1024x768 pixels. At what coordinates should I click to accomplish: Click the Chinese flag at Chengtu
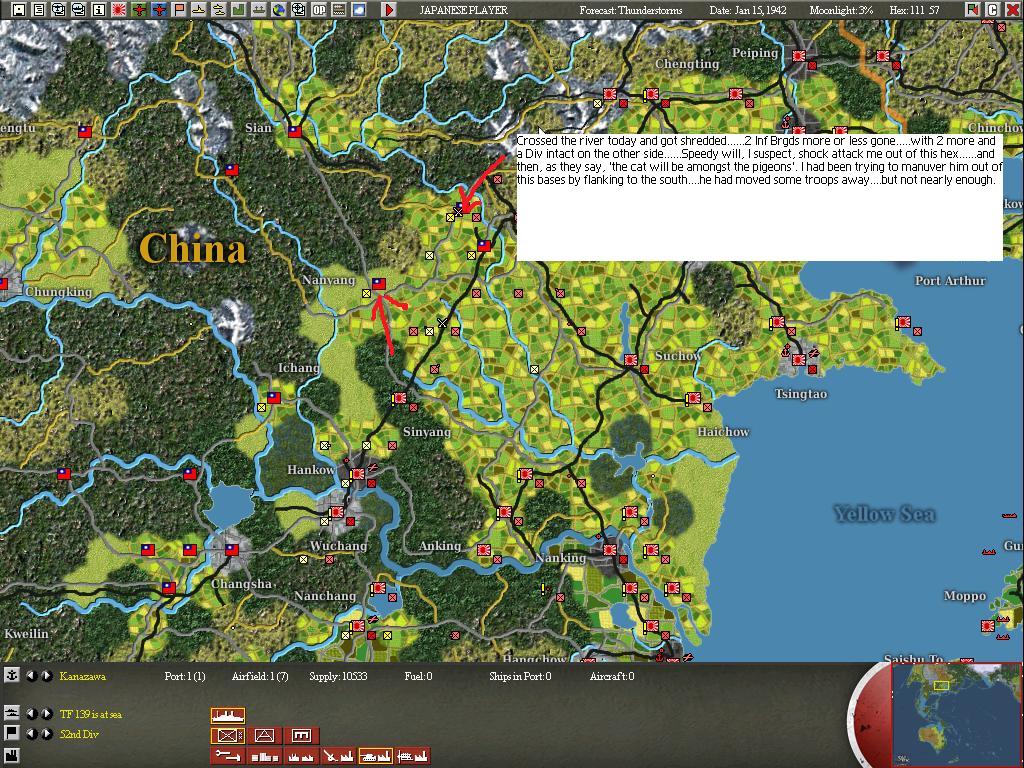coord(85,131)
